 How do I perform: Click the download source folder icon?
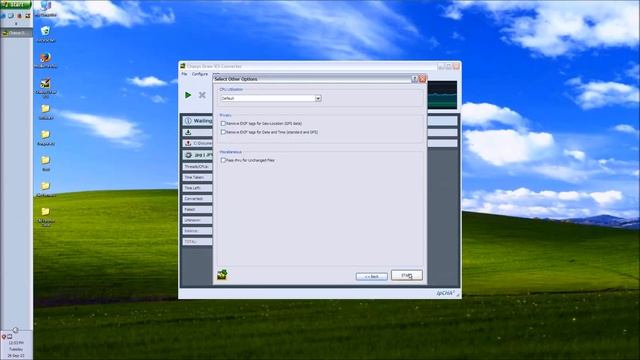click(188, 132)
